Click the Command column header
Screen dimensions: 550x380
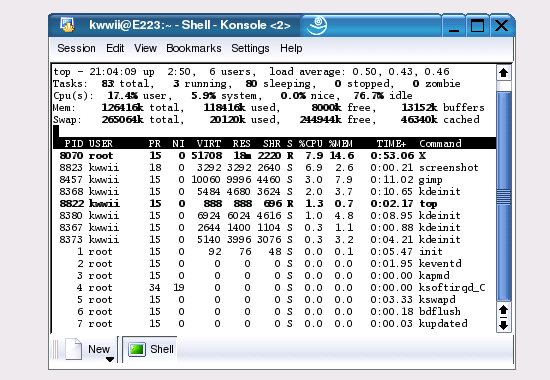click(x=440, y=144)
